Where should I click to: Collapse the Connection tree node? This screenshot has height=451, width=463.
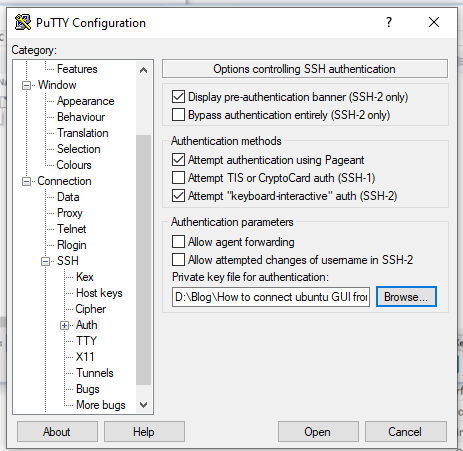[26, 181]
